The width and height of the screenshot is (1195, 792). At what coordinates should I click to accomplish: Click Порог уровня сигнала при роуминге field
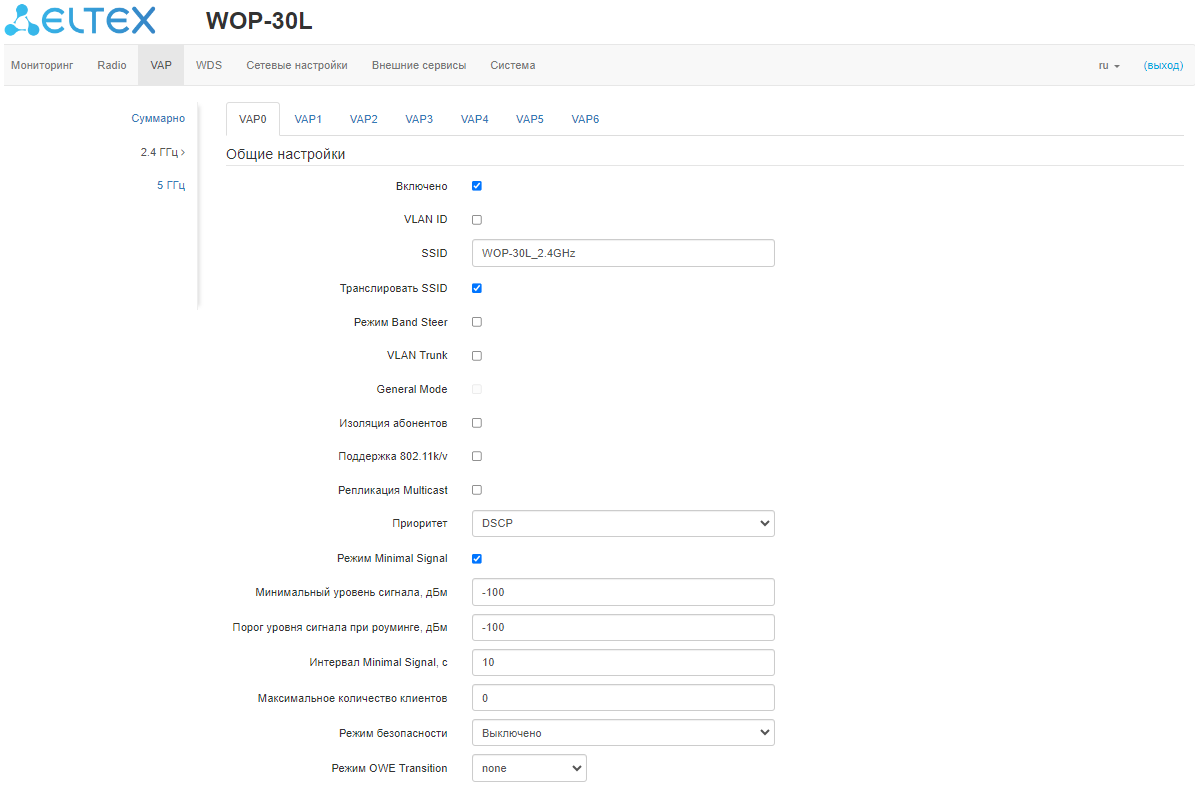[x=623, y=627]
